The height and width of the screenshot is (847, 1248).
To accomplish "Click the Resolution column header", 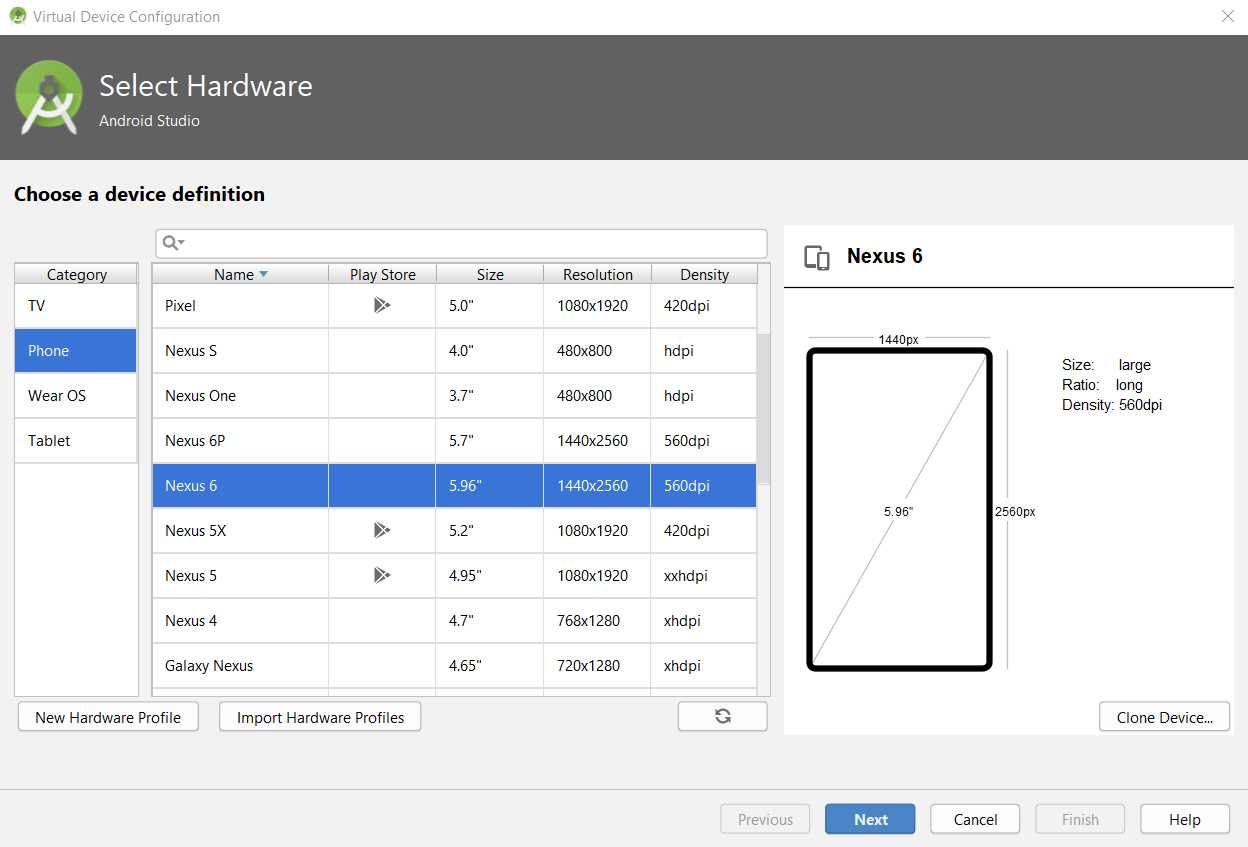I will 597,273.
